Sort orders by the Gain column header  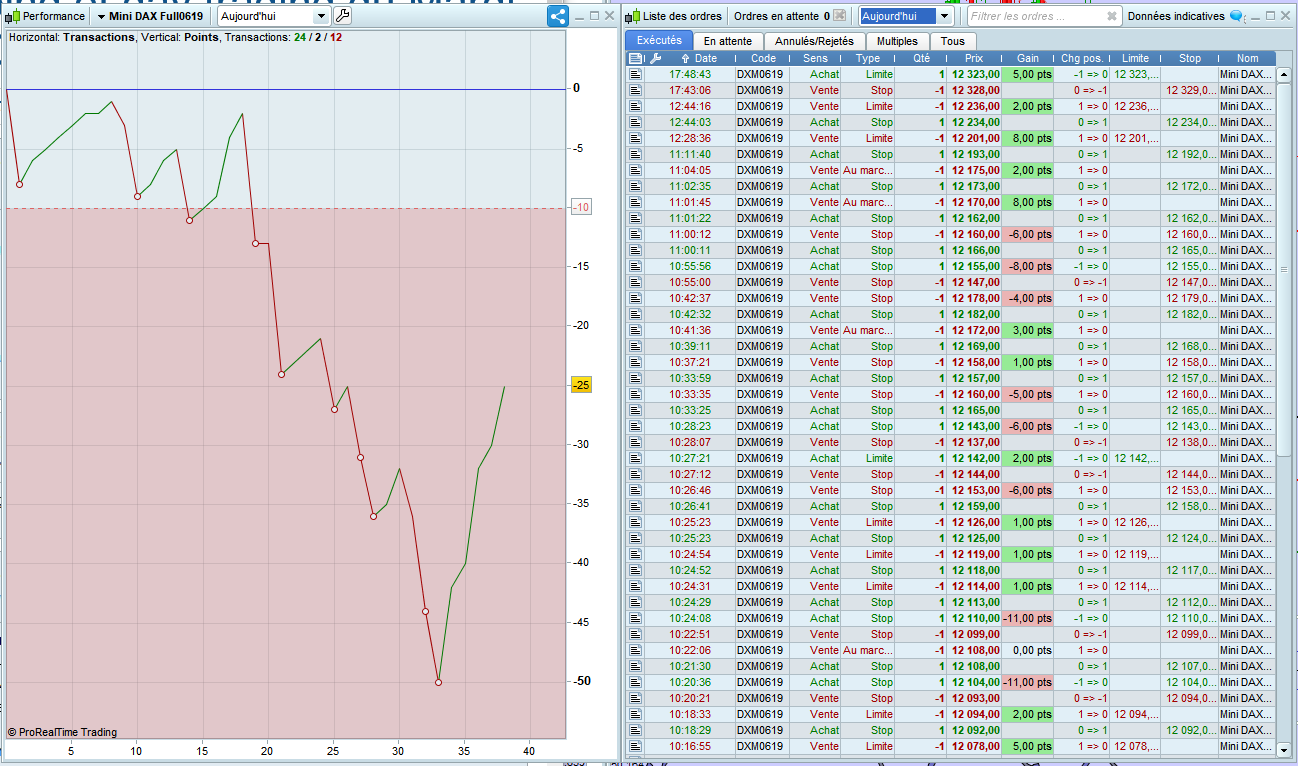tap(1027, 58)
